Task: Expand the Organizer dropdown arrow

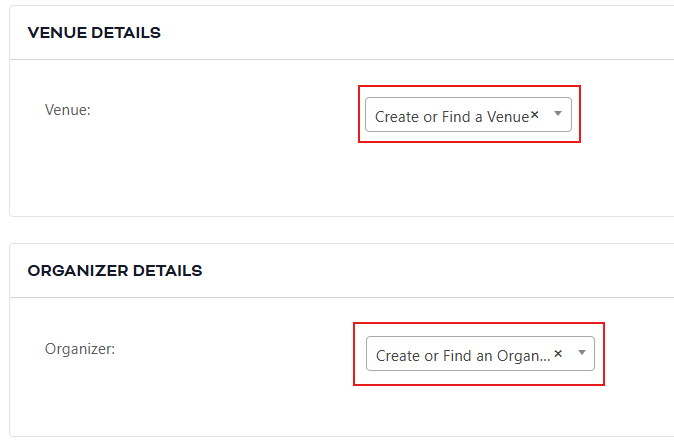Action: pos(581,353)
